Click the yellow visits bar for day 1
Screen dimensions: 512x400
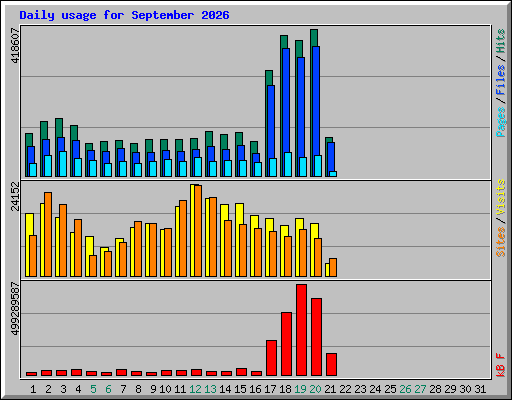click(x=29, y=224)
